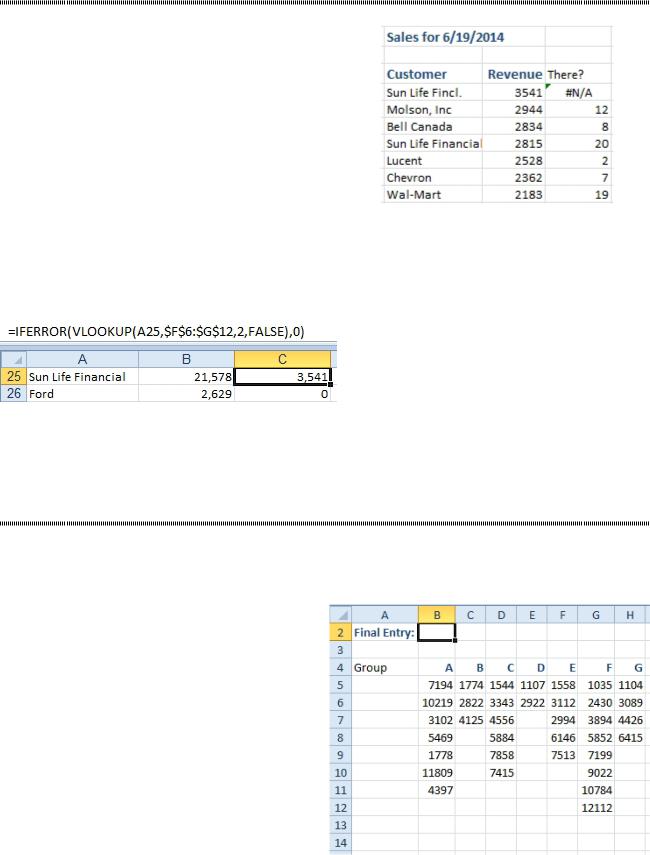Click the Bell Canada customer cell
This screenshot has height=855, width=650.
coord(432,127)
